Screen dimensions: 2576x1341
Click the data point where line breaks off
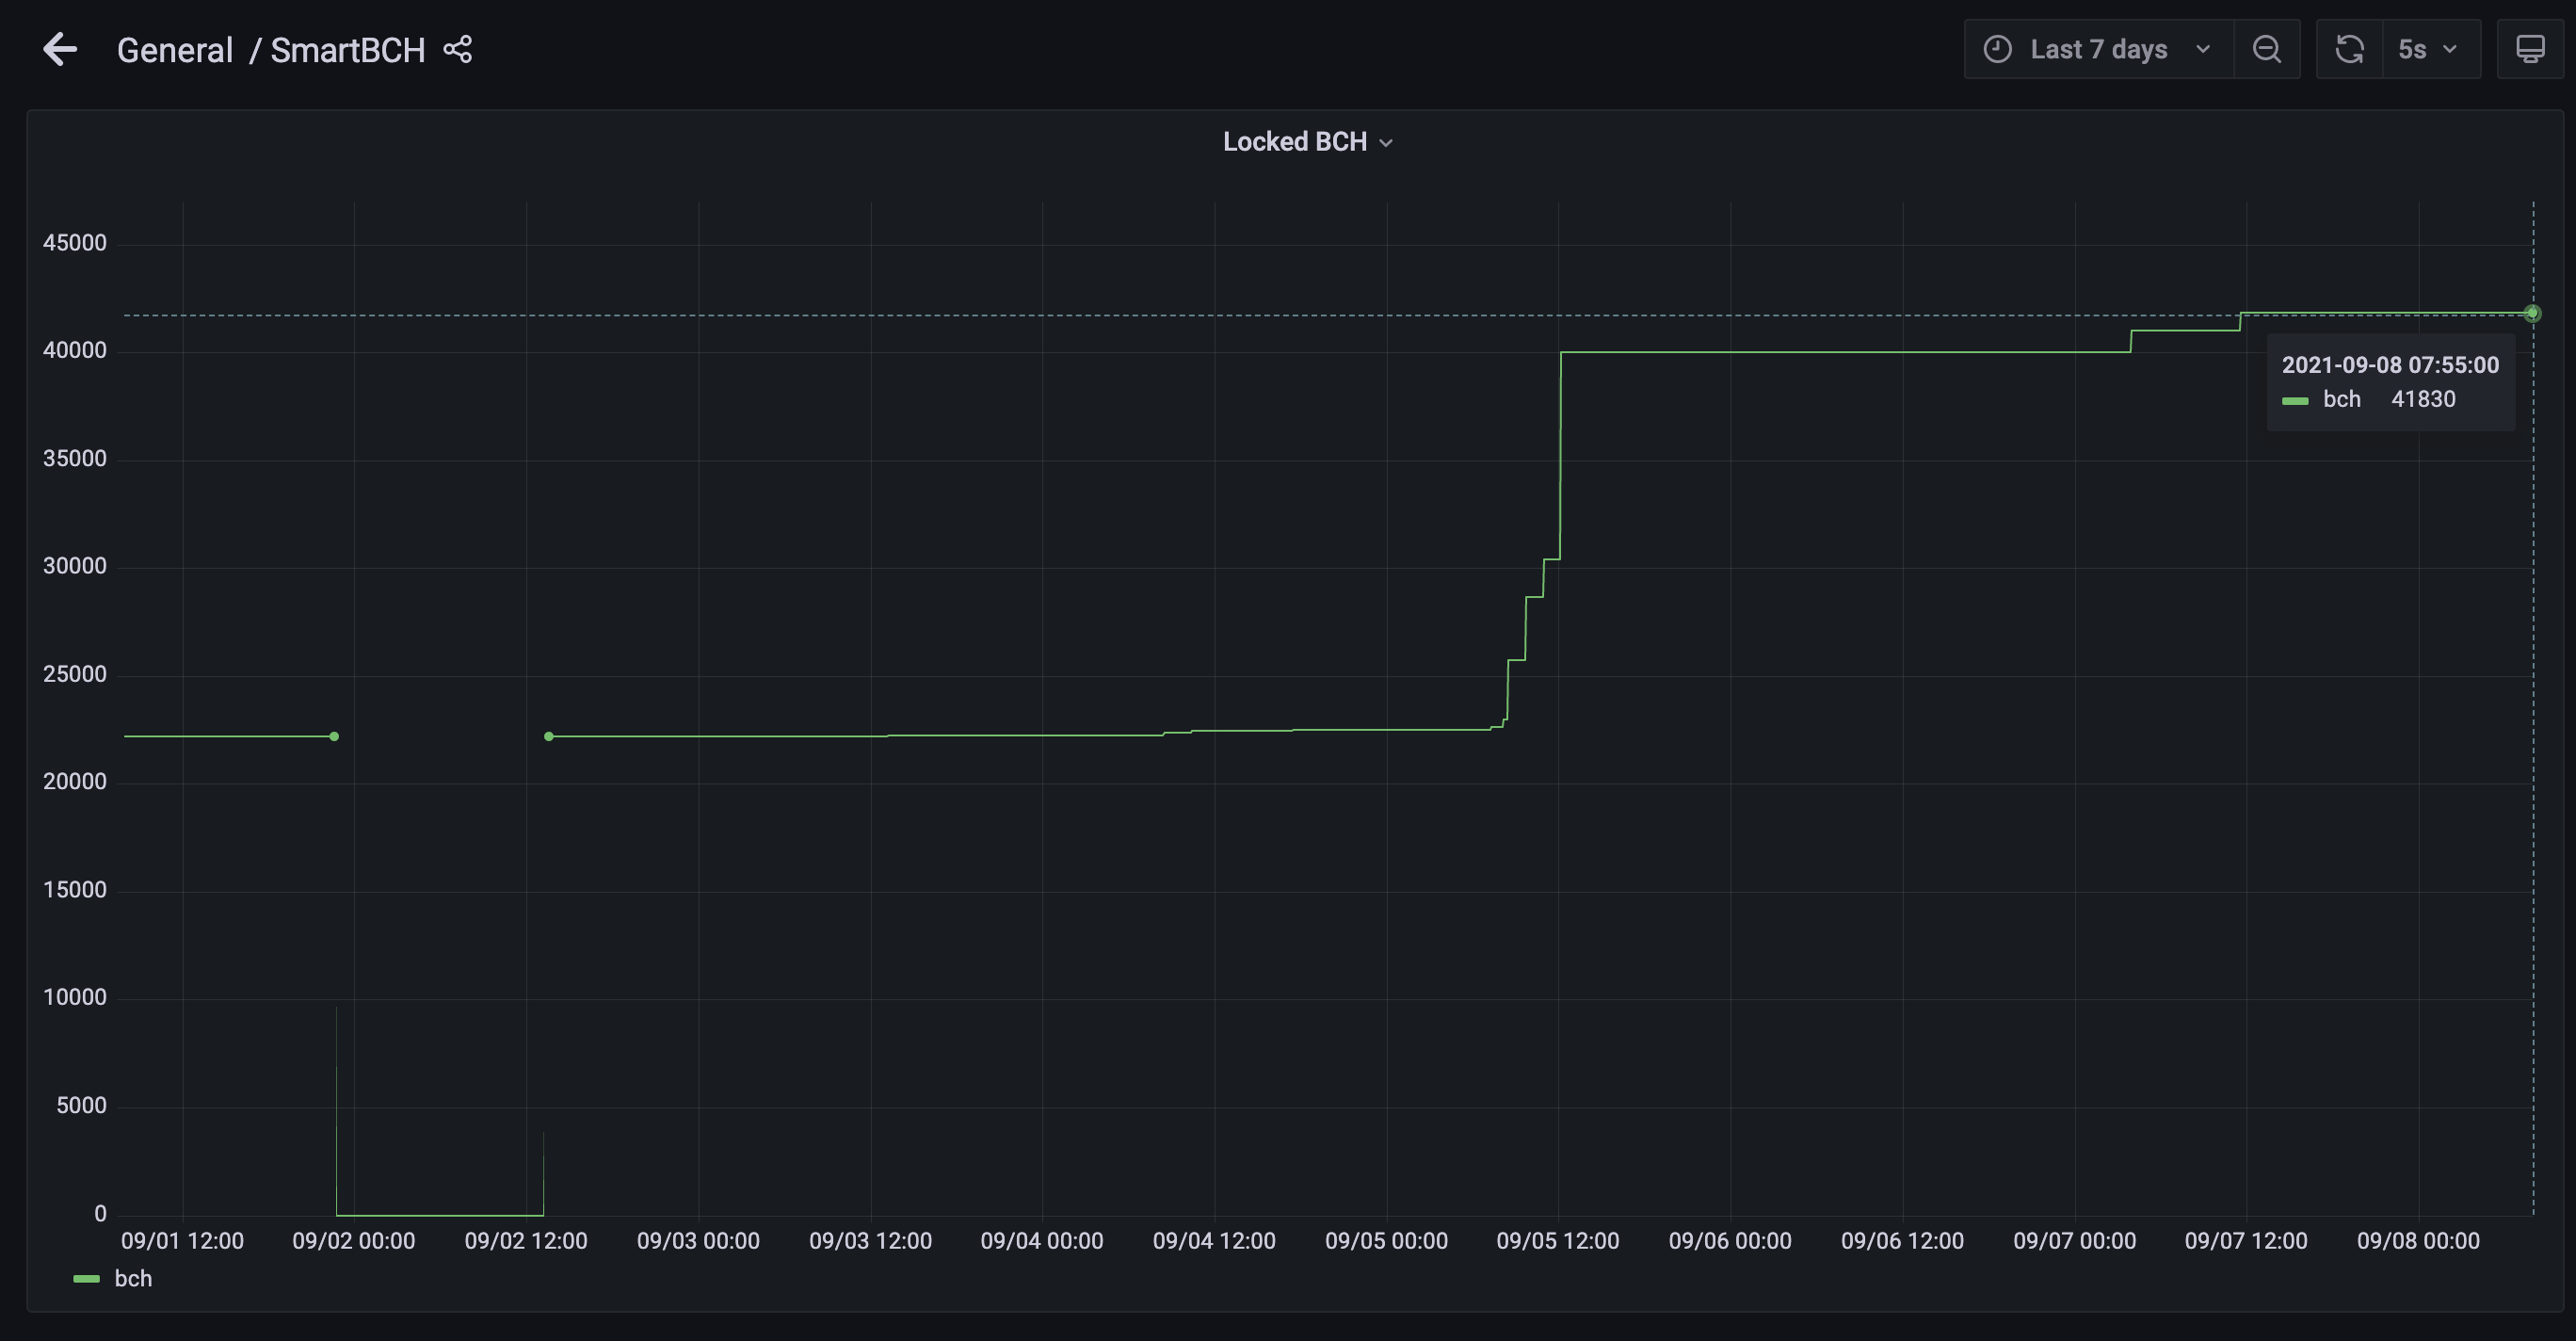point(334,737)
